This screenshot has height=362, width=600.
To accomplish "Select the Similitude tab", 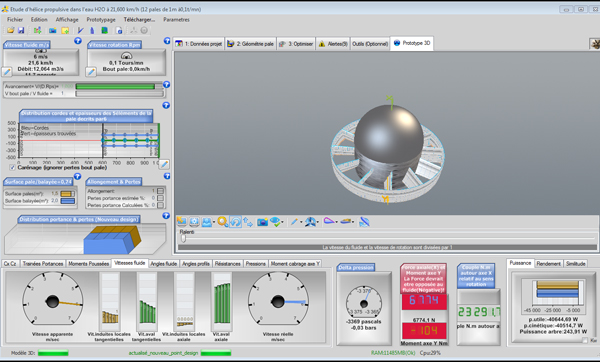I will coord(576,264).
